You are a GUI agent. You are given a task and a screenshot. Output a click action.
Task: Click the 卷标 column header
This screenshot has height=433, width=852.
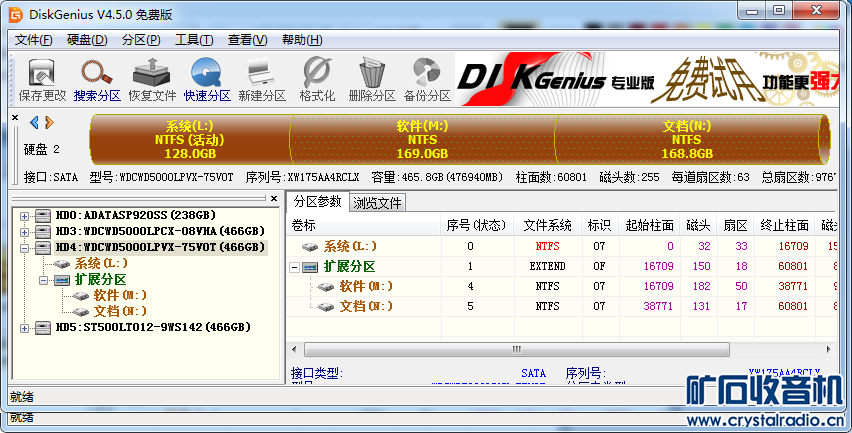click(364, 224)
